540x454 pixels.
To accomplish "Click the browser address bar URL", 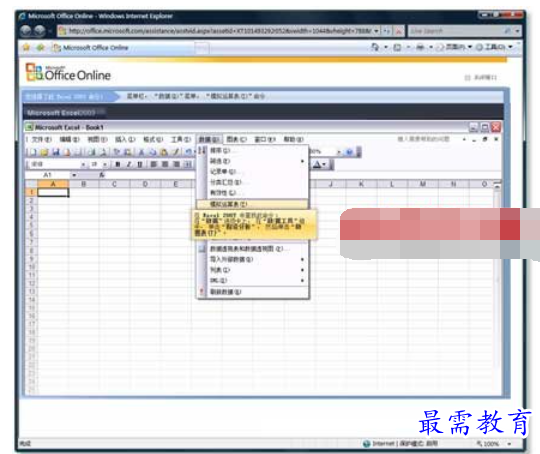I will pyautogui.click(x=220, y=31).
